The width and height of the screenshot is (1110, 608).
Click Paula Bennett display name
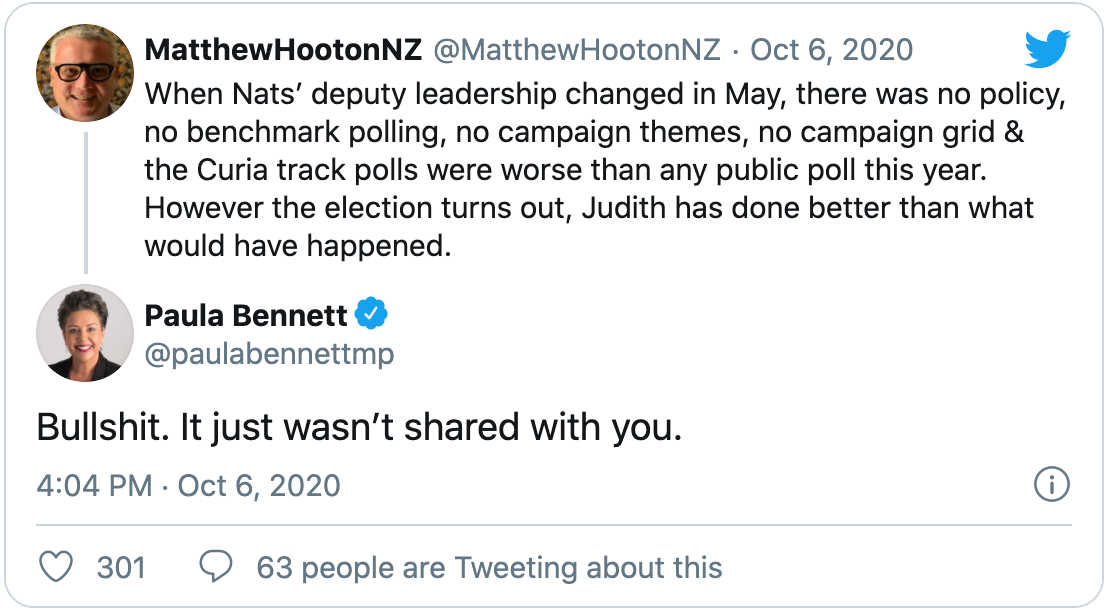246,315
